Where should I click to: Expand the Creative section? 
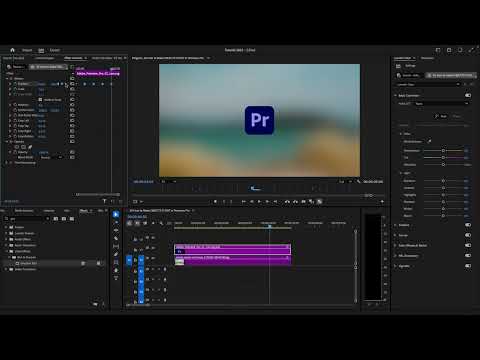[396, 225]
